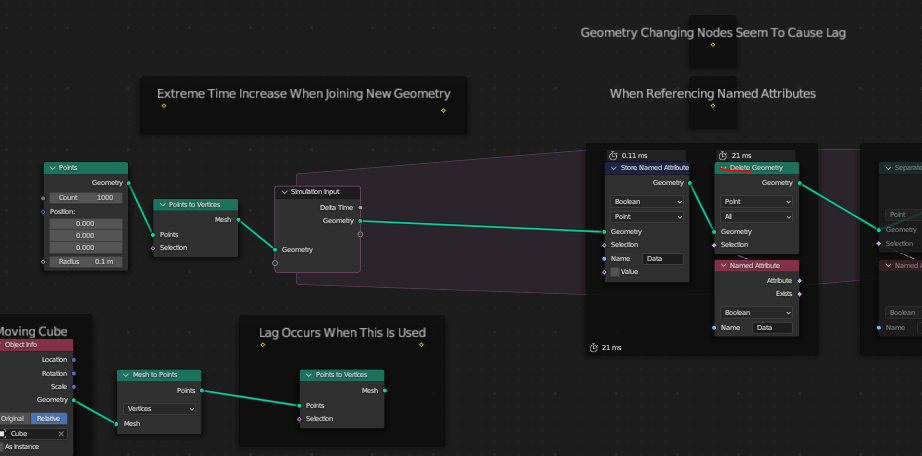922x456 pixels.
Task: Toggle the Value checkbox in Store Named Attribute
Action: (615, 272)
